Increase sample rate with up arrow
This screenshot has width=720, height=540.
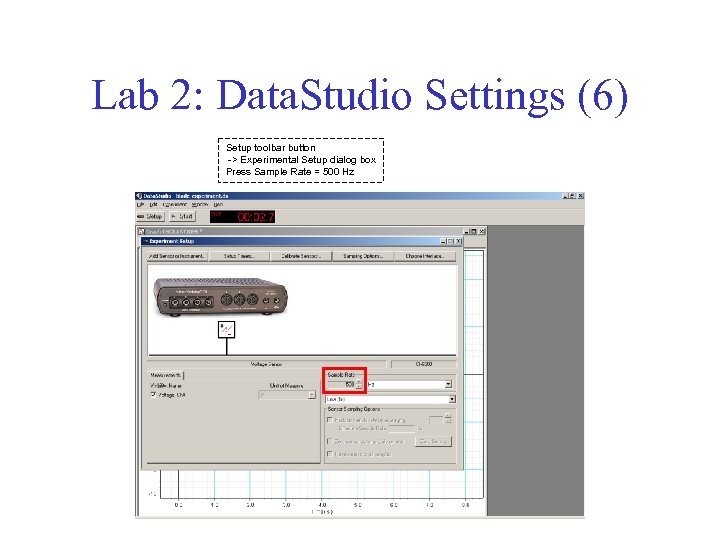[x=359, y=382]
